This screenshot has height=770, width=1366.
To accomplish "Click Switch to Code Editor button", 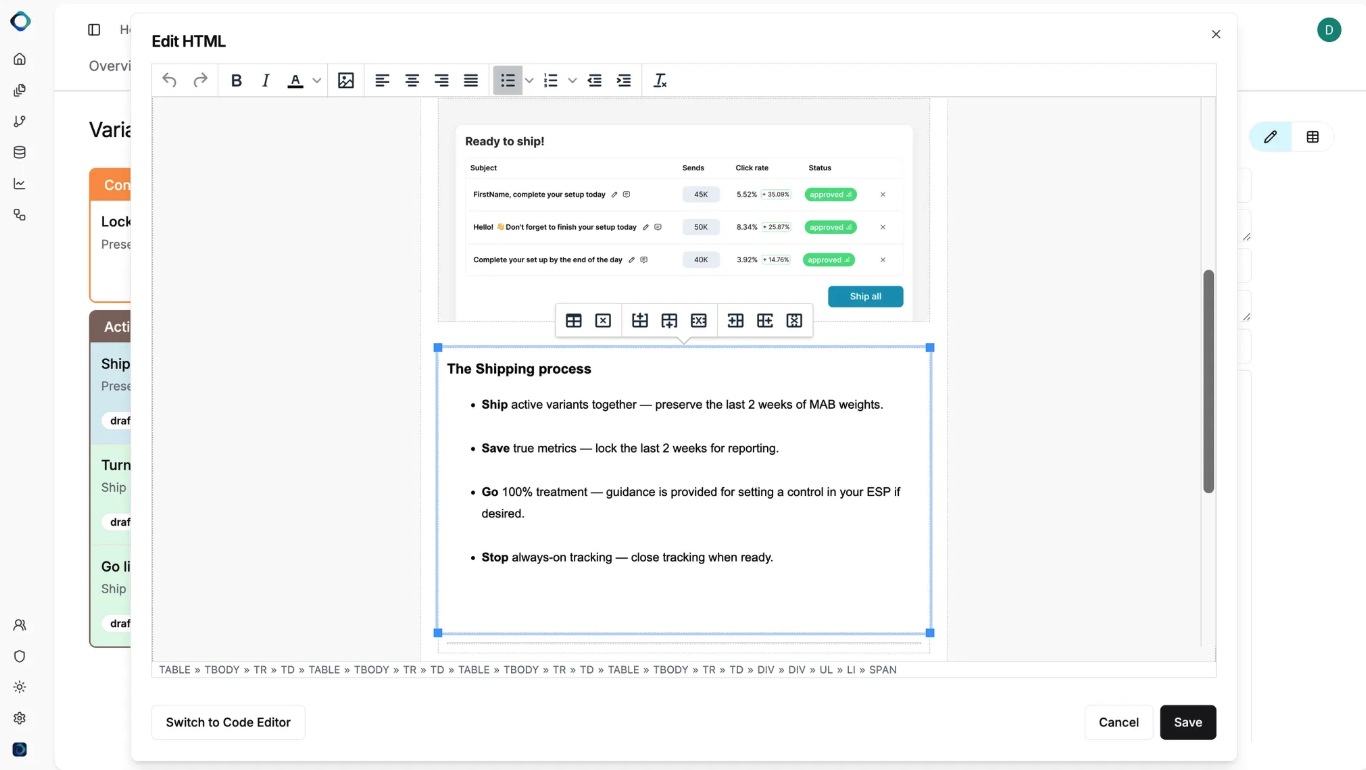I will [x=228, y=722].
